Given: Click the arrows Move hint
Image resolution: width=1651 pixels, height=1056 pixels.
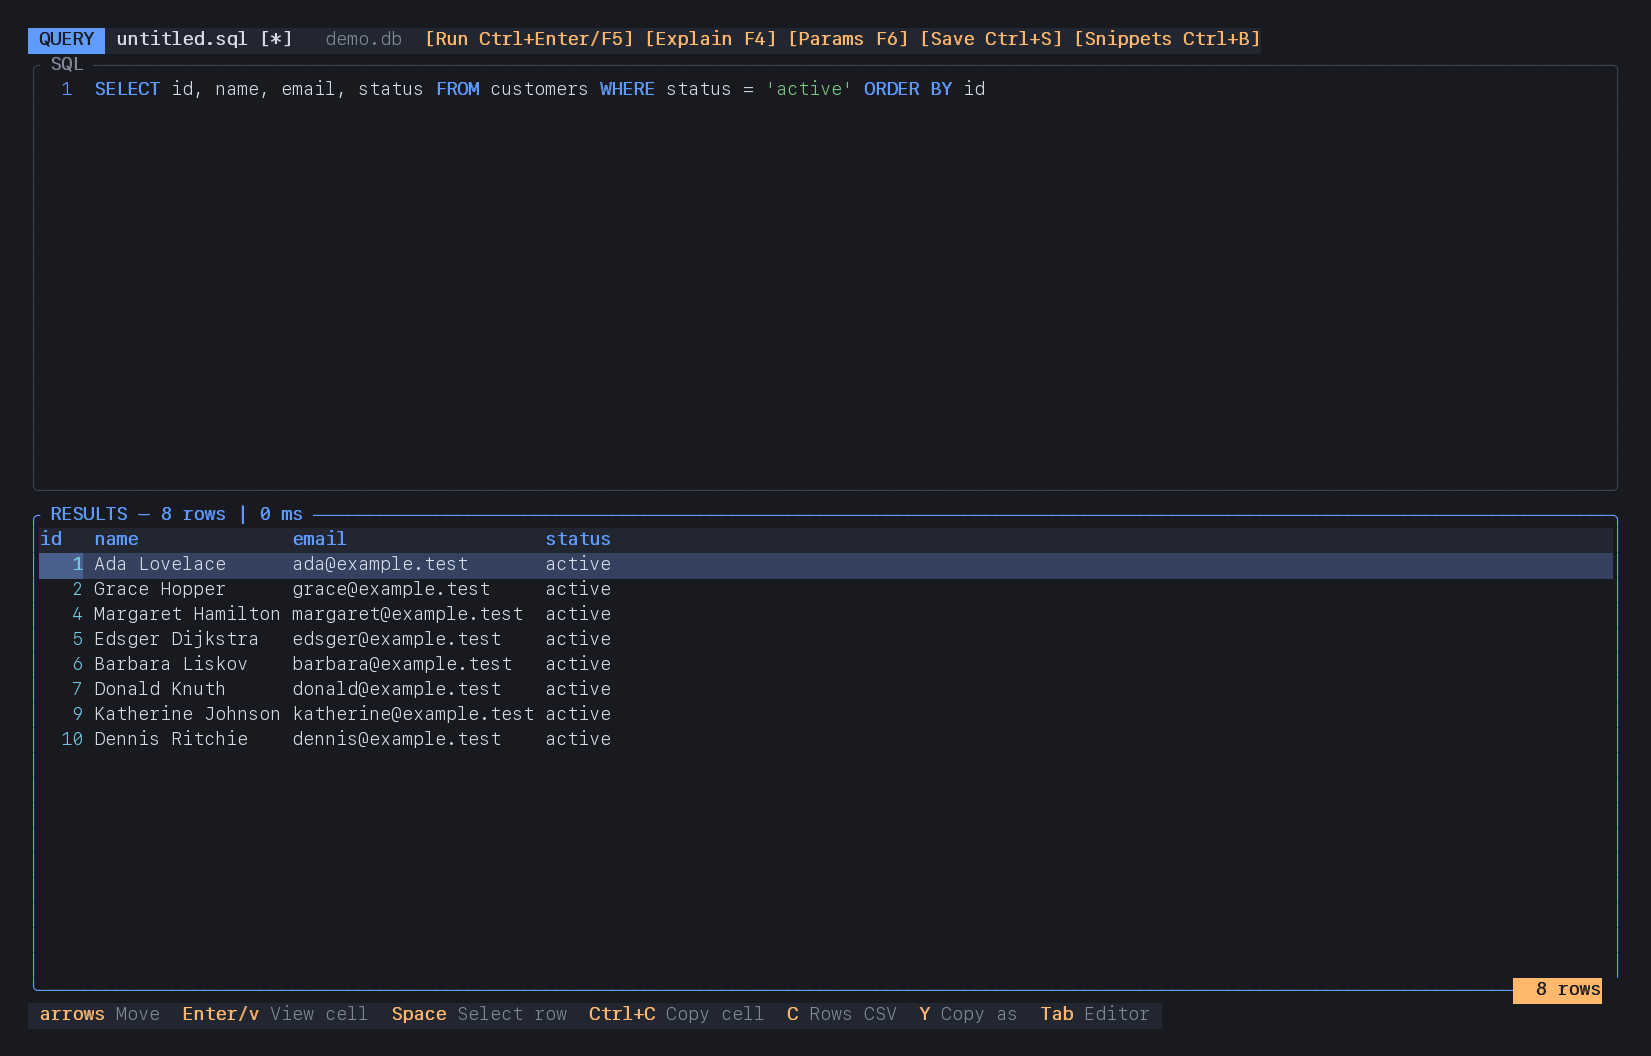Looking at the screenshot, I should pos(100,1014).
